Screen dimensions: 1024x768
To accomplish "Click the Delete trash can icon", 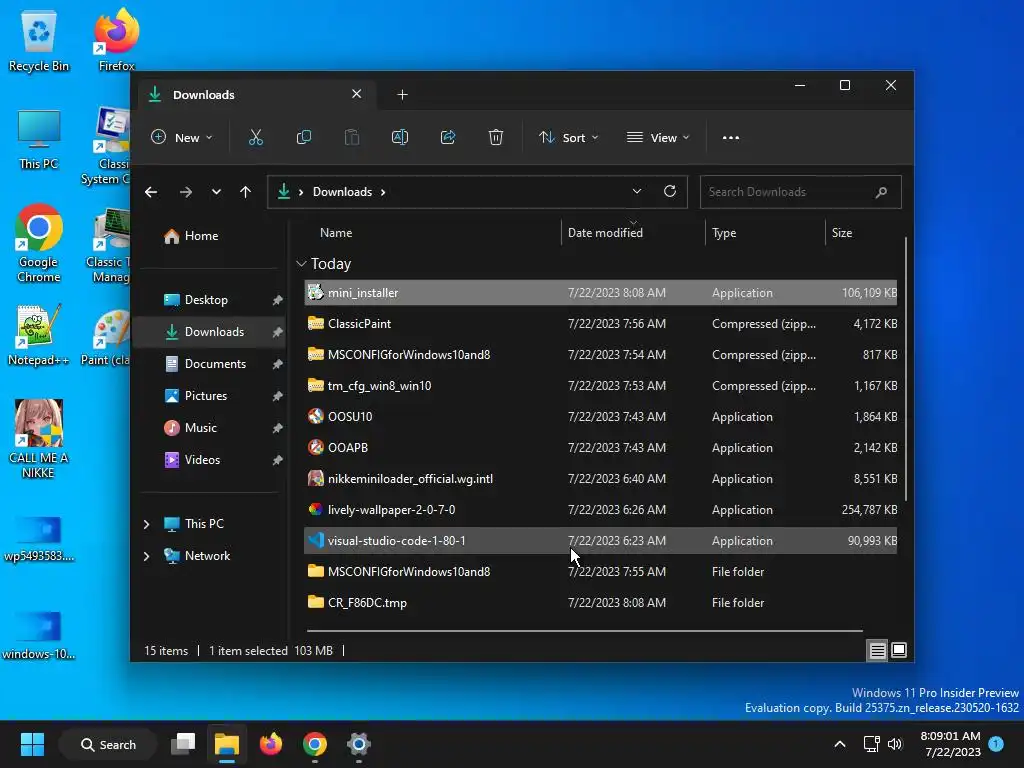I will pos(496,138).
